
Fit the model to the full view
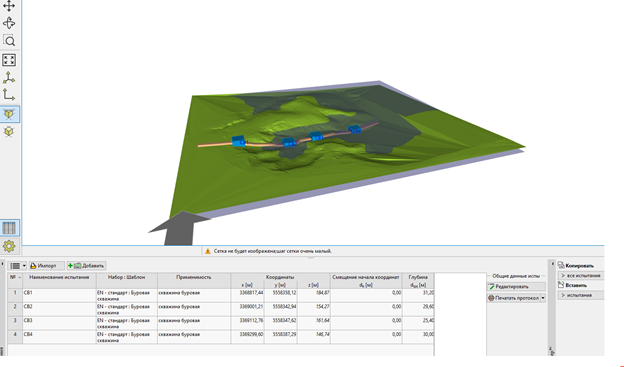[x=9, y=60]
